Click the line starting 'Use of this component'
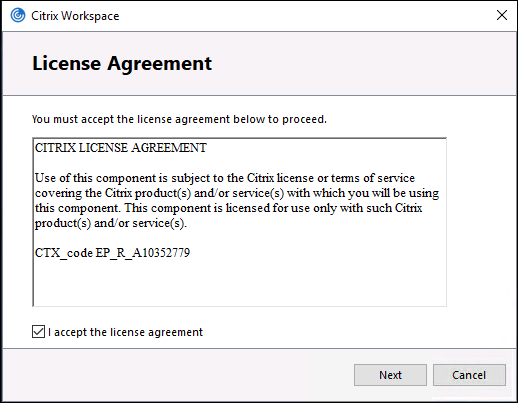The image size is (518, 403). tap(225, 178)
